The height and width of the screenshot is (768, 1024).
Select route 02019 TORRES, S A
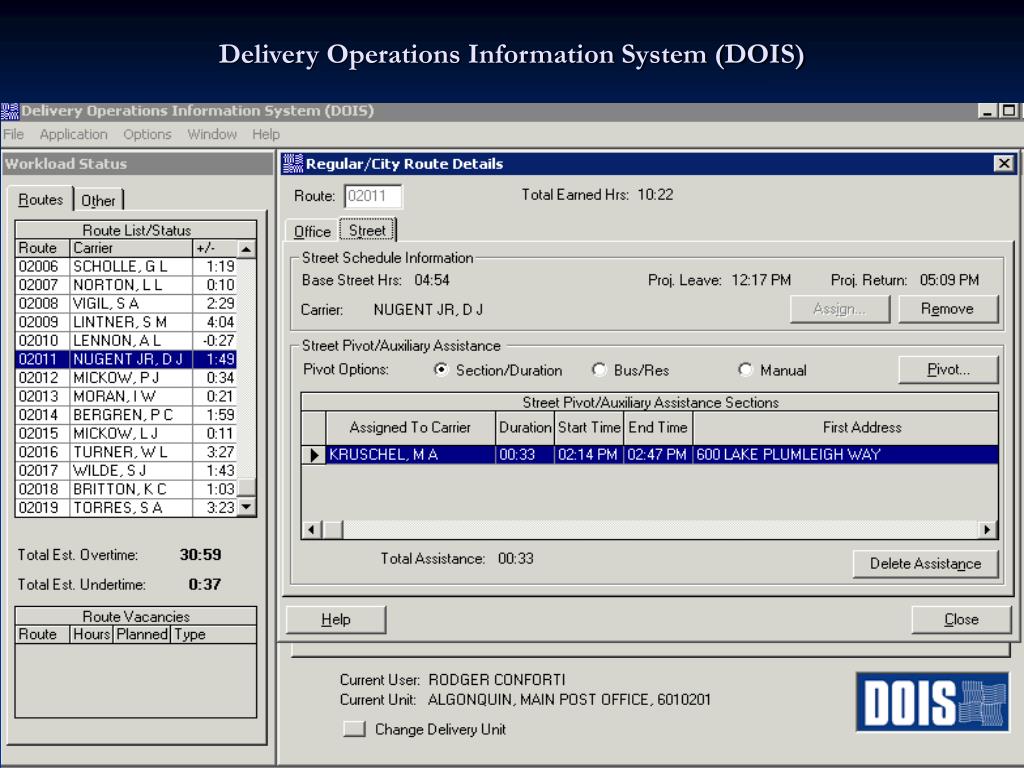tap(126, 507)
